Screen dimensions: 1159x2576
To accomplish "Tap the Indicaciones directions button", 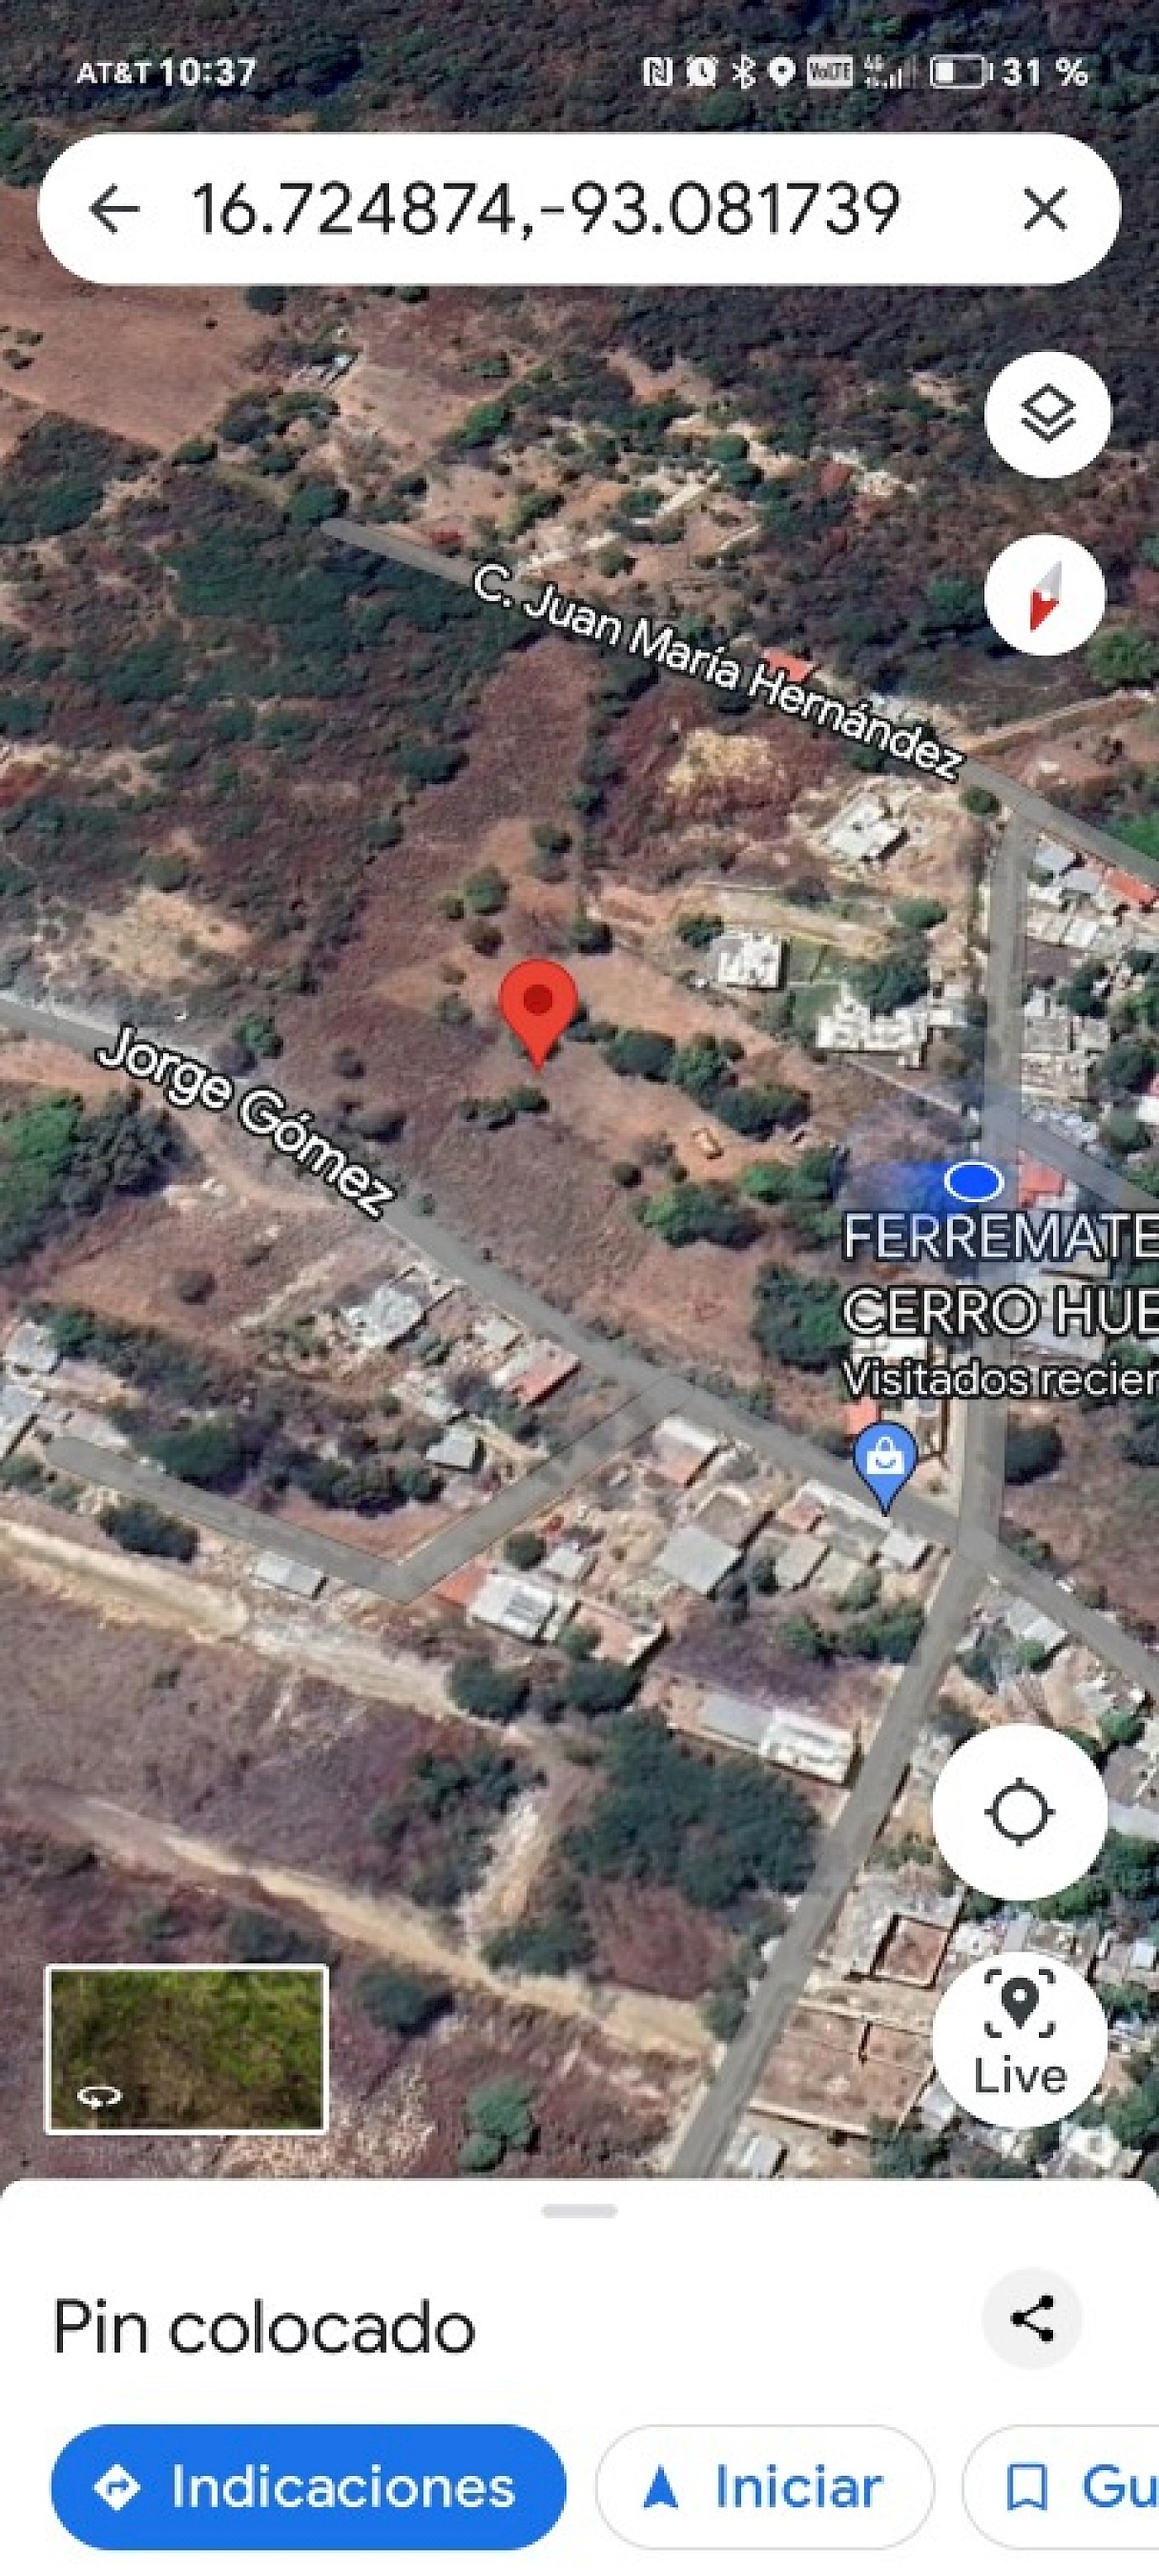I will point(308,2486).
